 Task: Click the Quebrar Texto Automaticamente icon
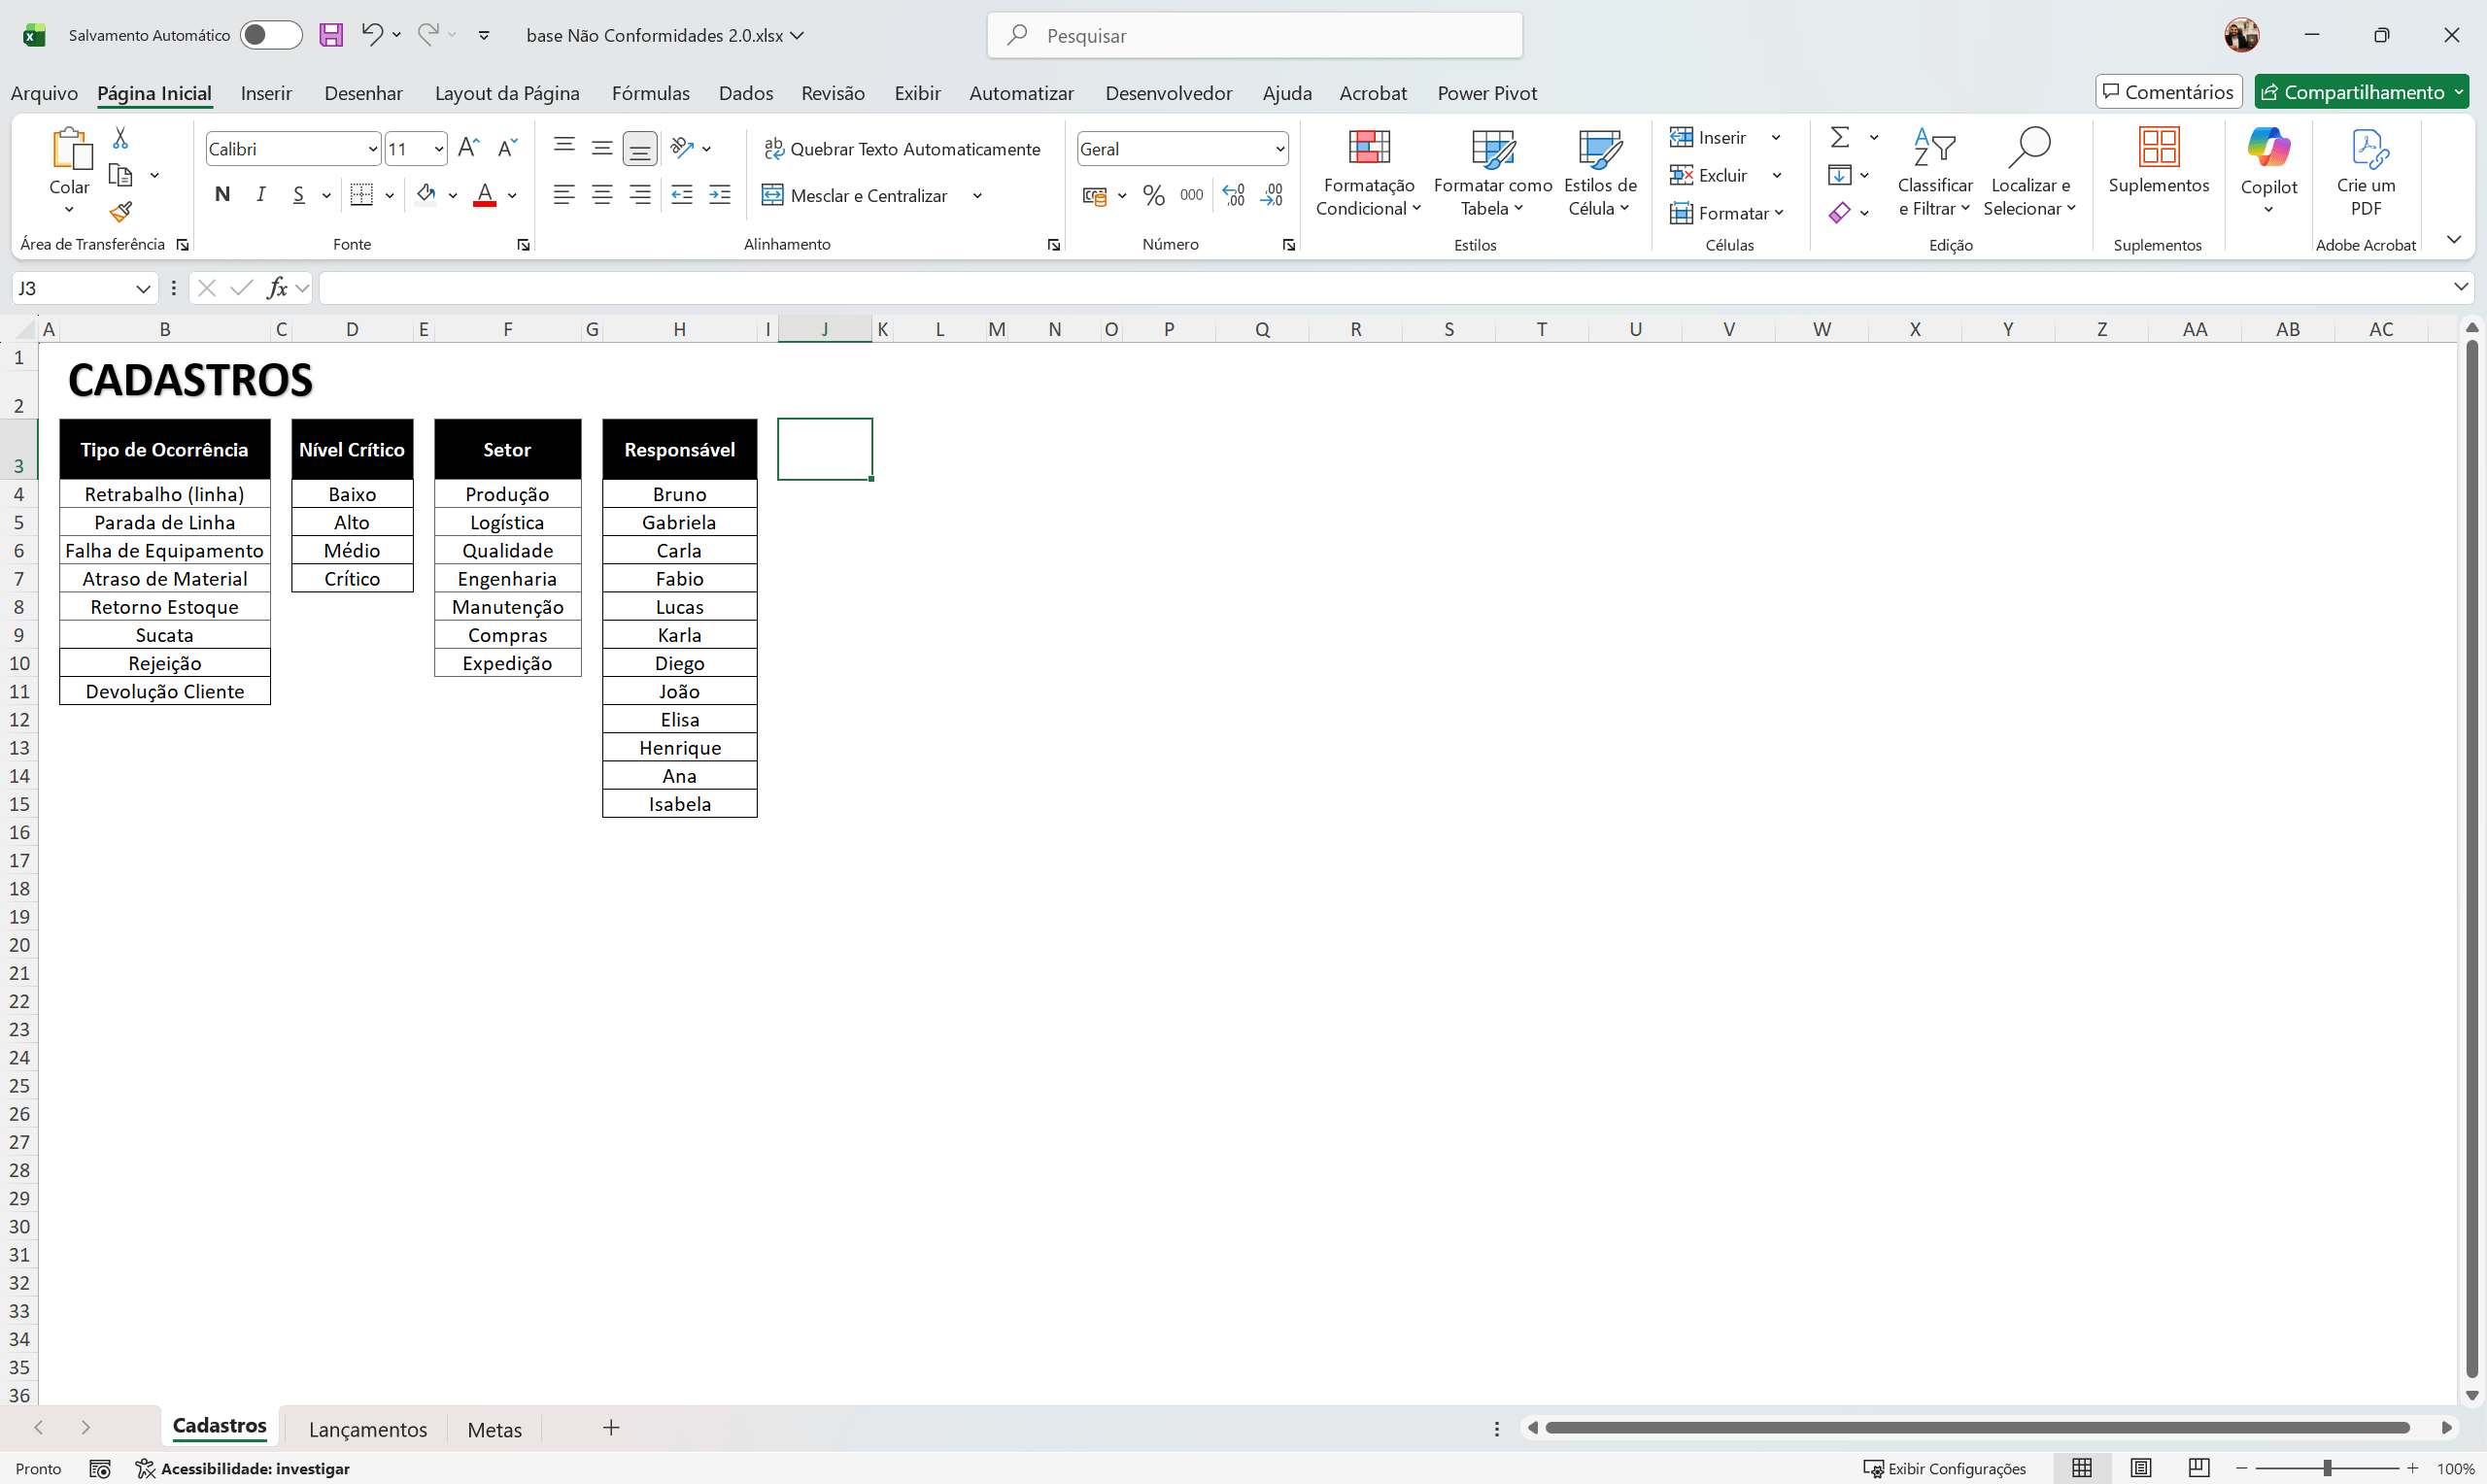(x=773, y=148)
